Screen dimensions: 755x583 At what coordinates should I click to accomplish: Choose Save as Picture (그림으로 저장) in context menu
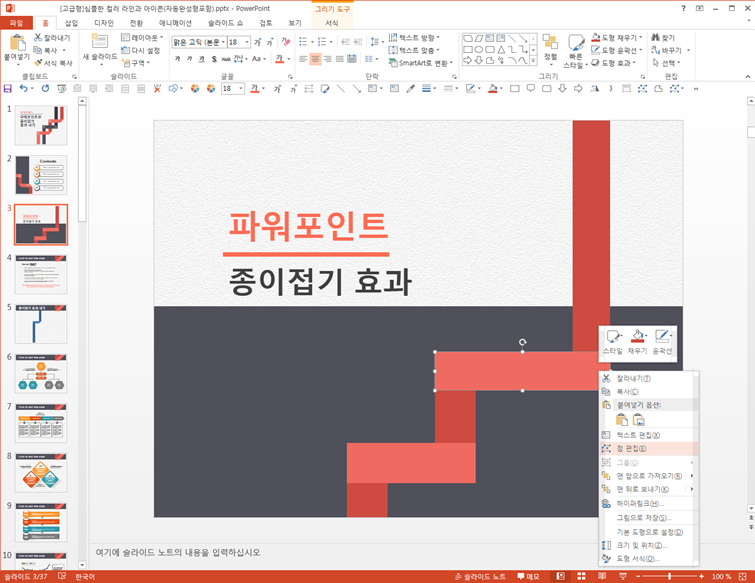(x=648, y=518)
